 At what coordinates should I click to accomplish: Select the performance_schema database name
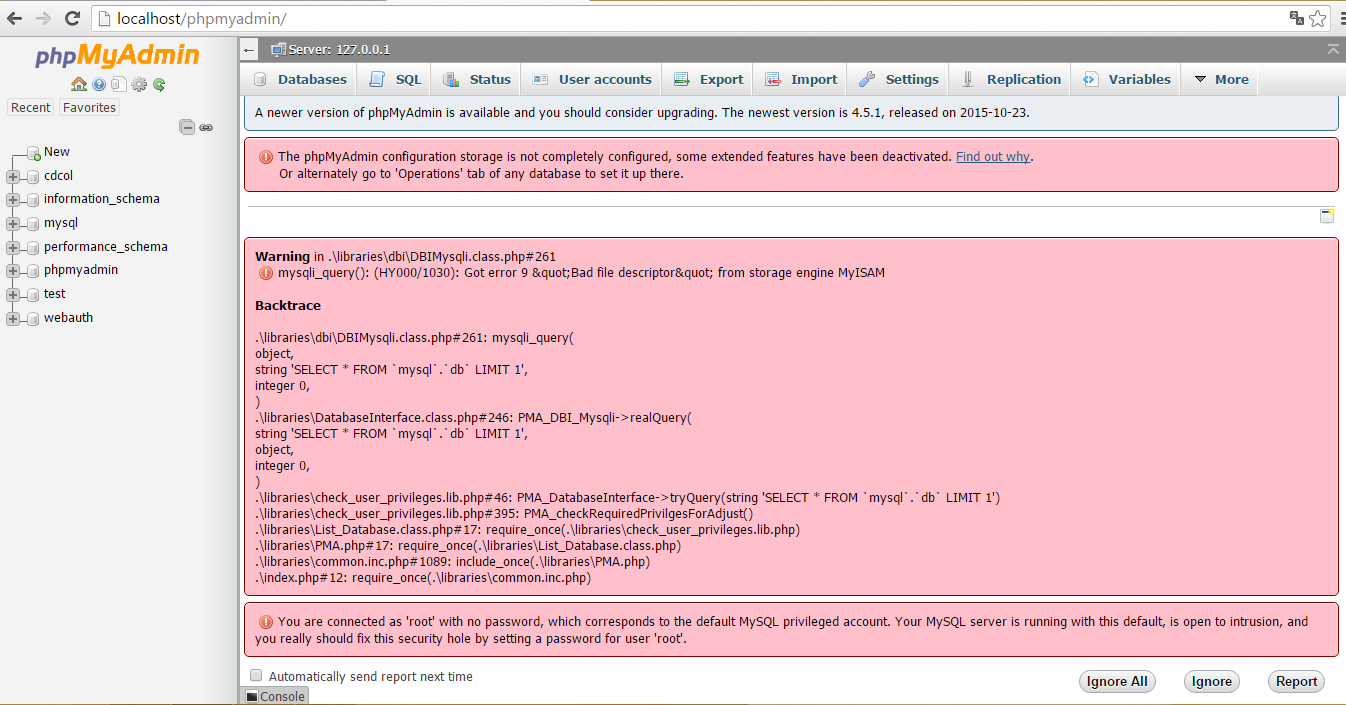[x=106, y=247]
